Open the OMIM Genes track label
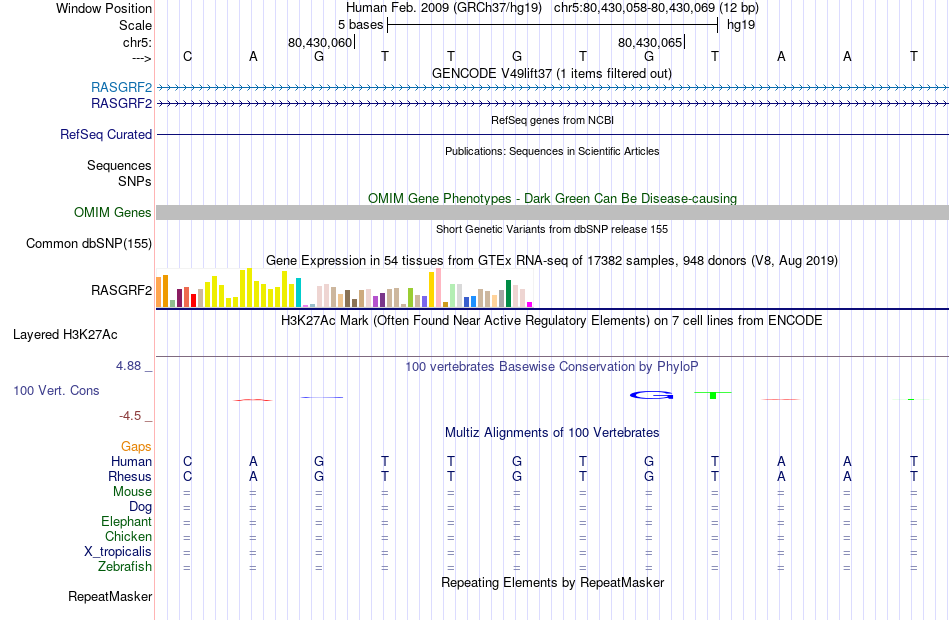 tap(112, 213)
